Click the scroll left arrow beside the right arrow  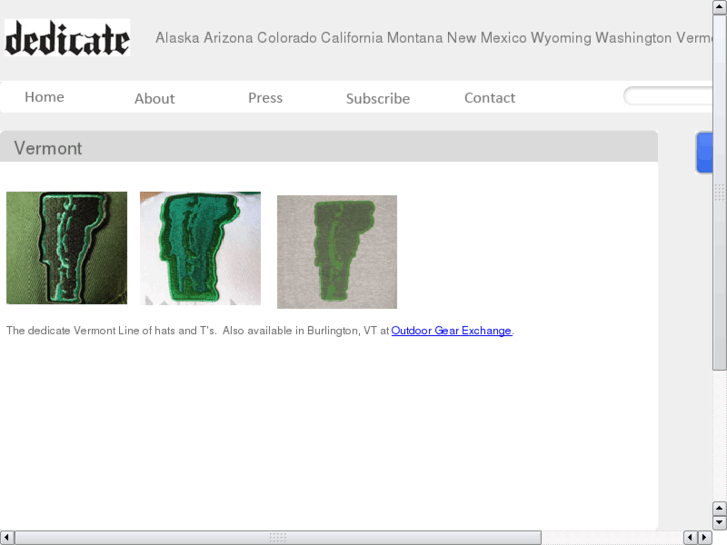[x=690, y=538]
